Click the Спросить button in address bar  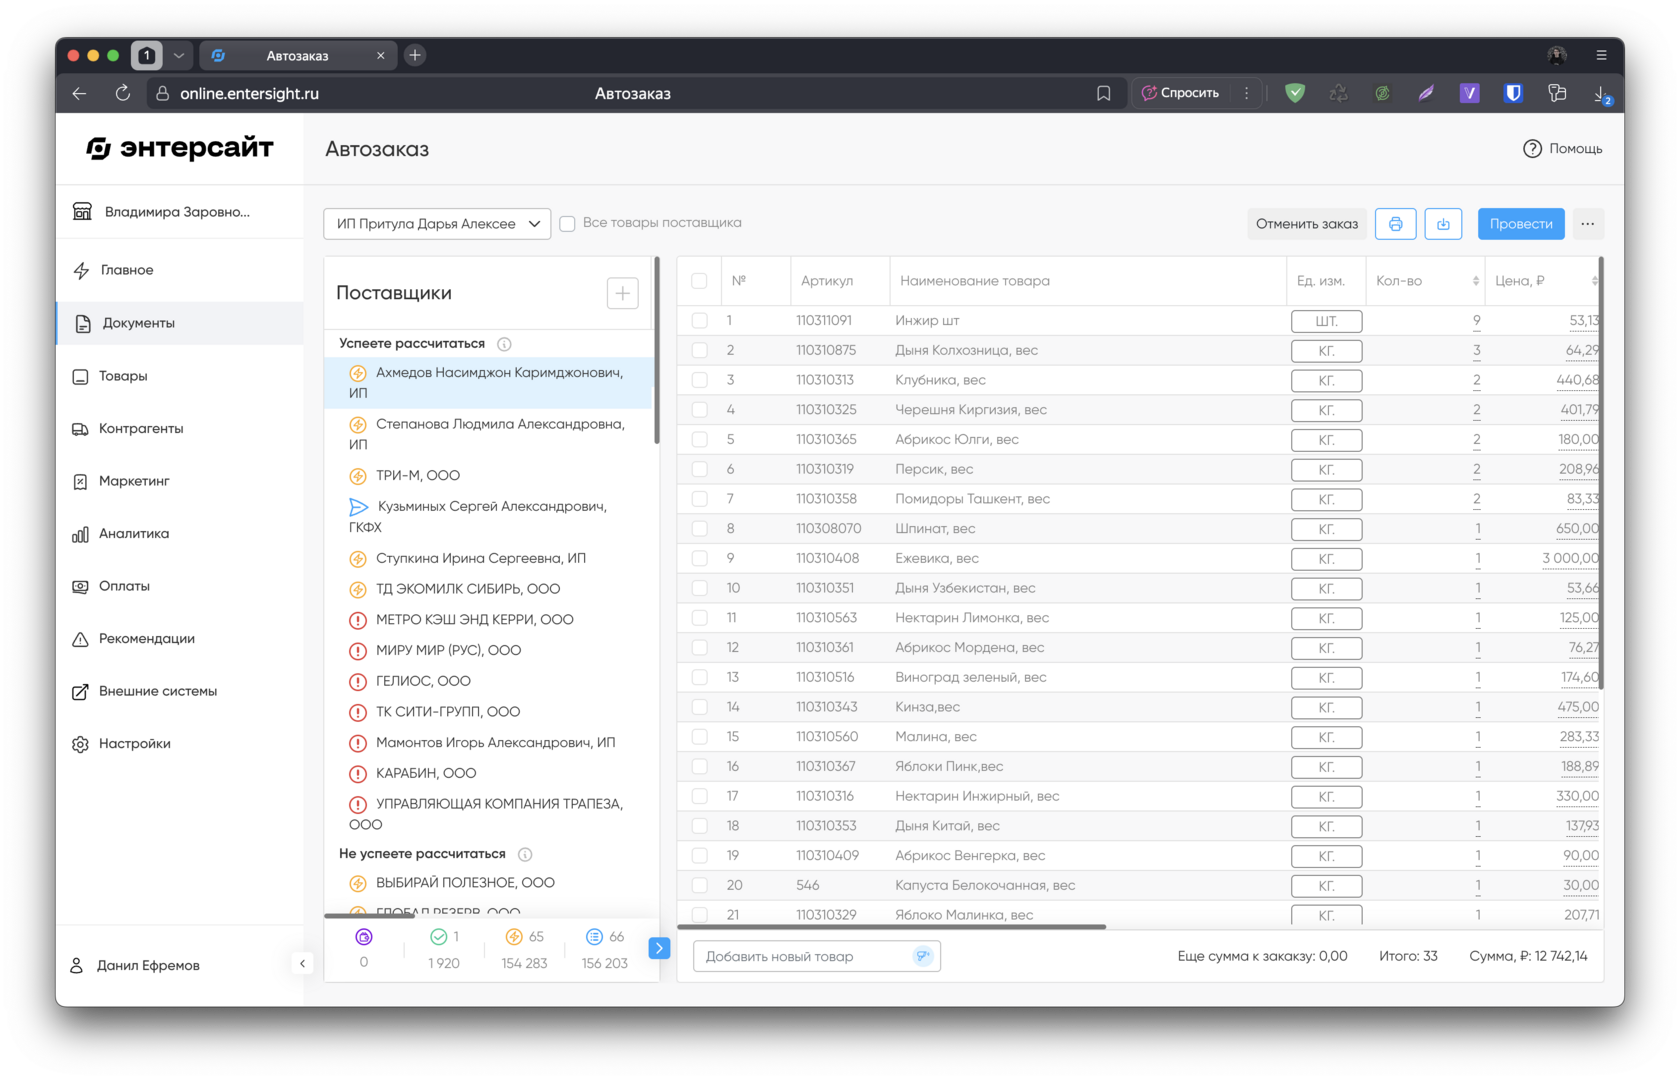click(x=1180, y=93)
